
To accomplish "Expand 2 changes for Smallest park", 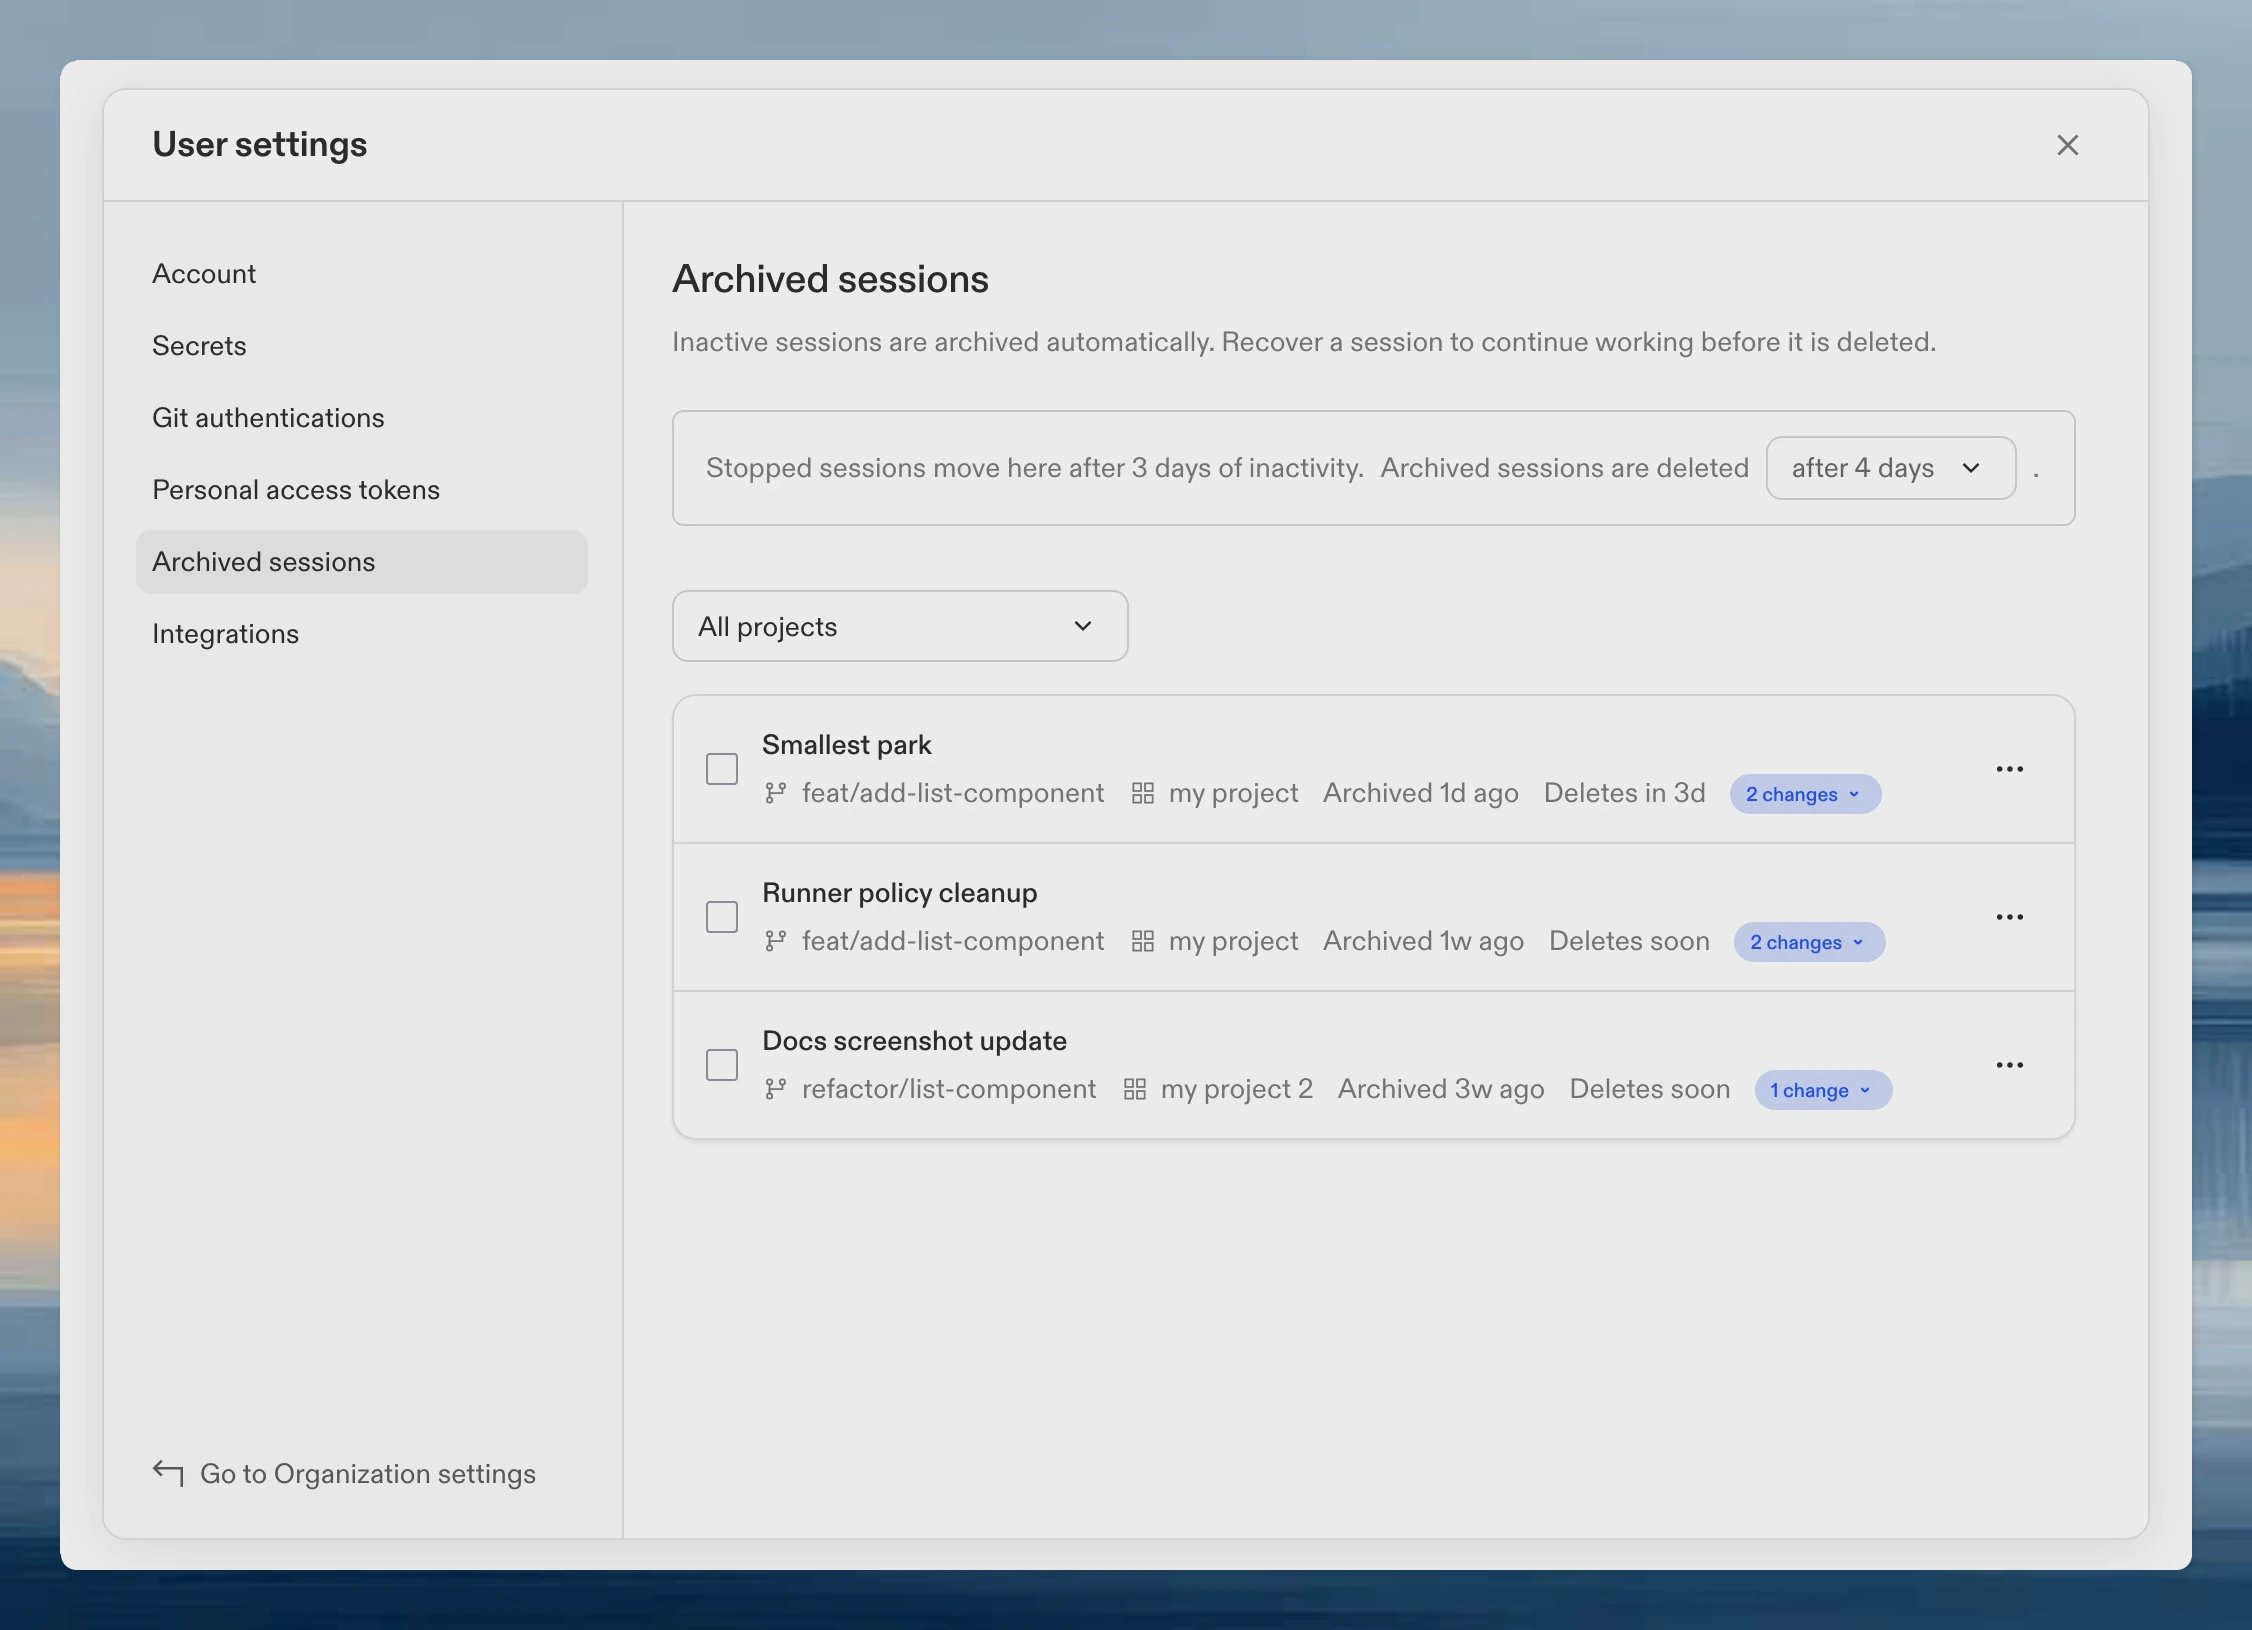I will pyautogui.click(x=1805, y=794).
